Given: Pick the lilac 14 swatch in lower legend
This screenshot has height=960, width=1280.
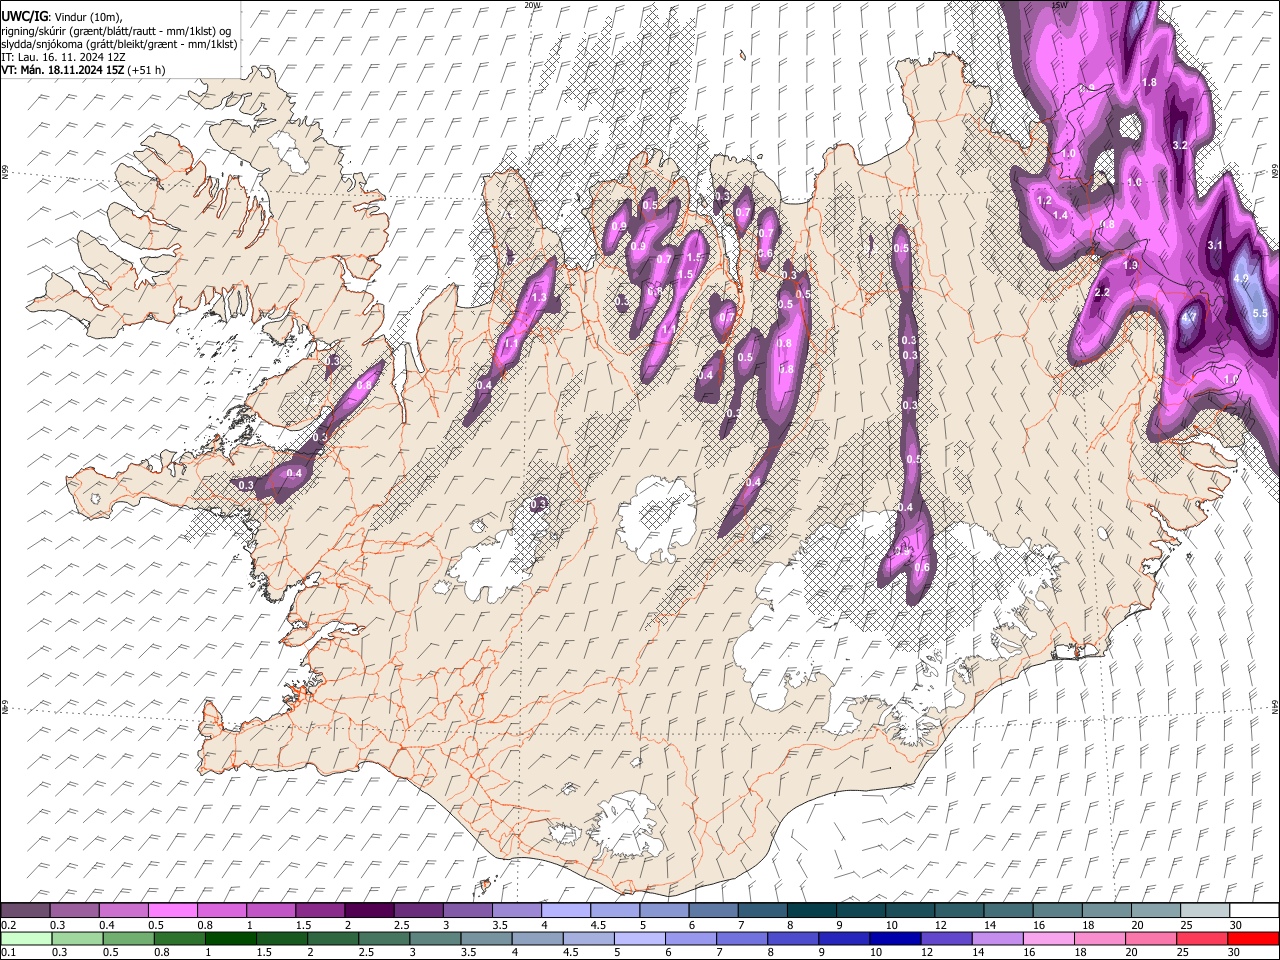Looking at the screenshot, I should point(997,939).
